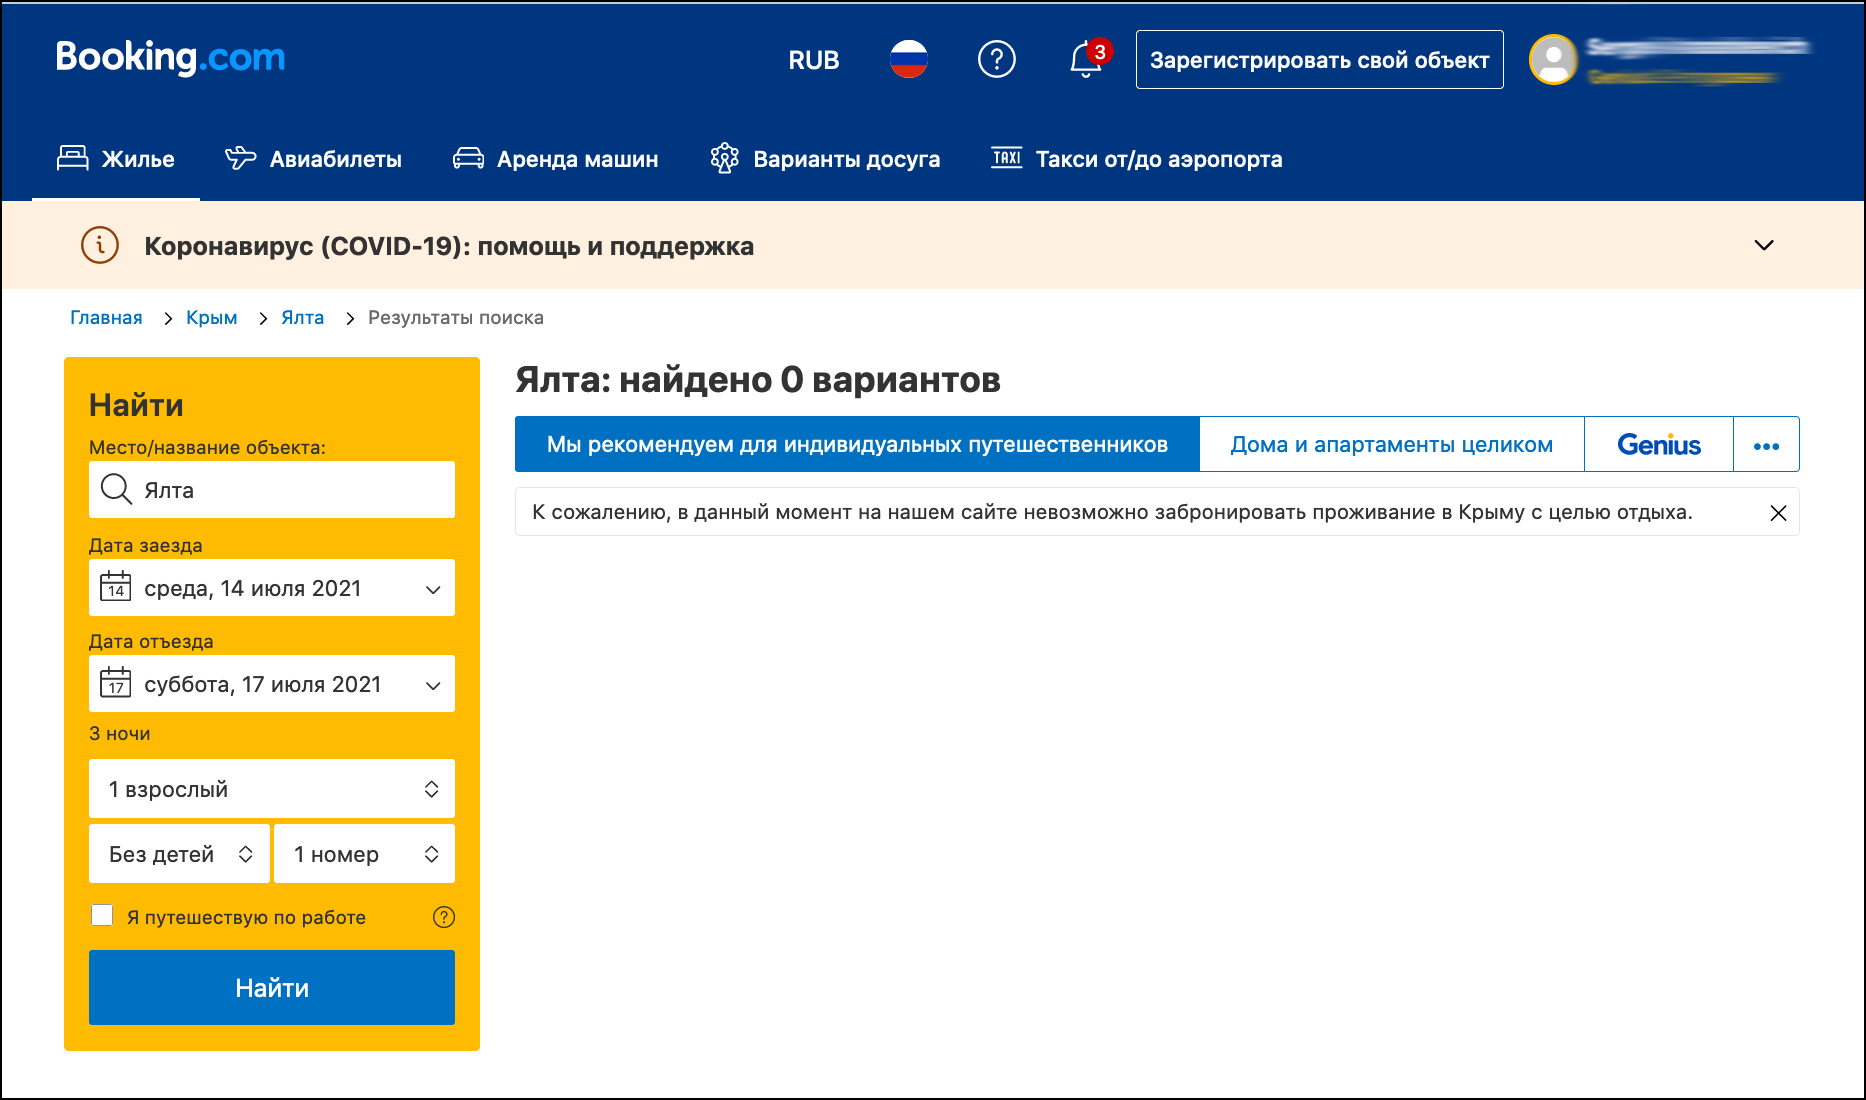The height and width of the screenshot is (1100, 1866).
Task: Select Такси от/до аэропорта tab
Action: click(x=1136, y=159)
